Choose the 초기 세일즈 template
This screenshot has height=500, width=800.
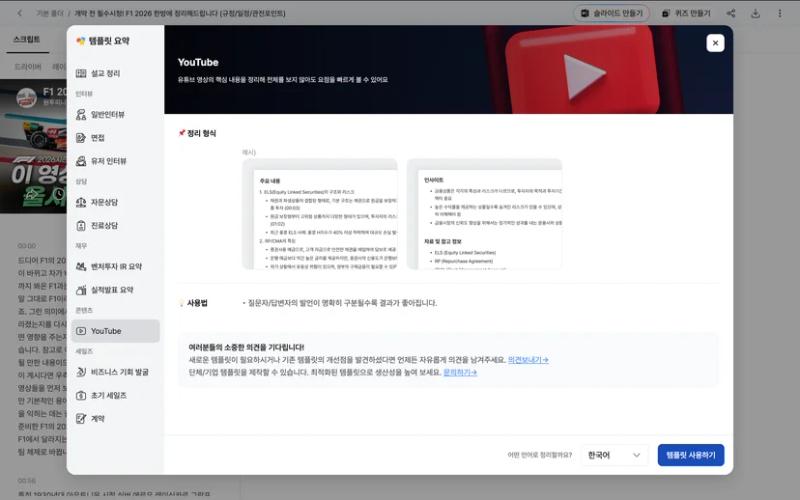115,395
